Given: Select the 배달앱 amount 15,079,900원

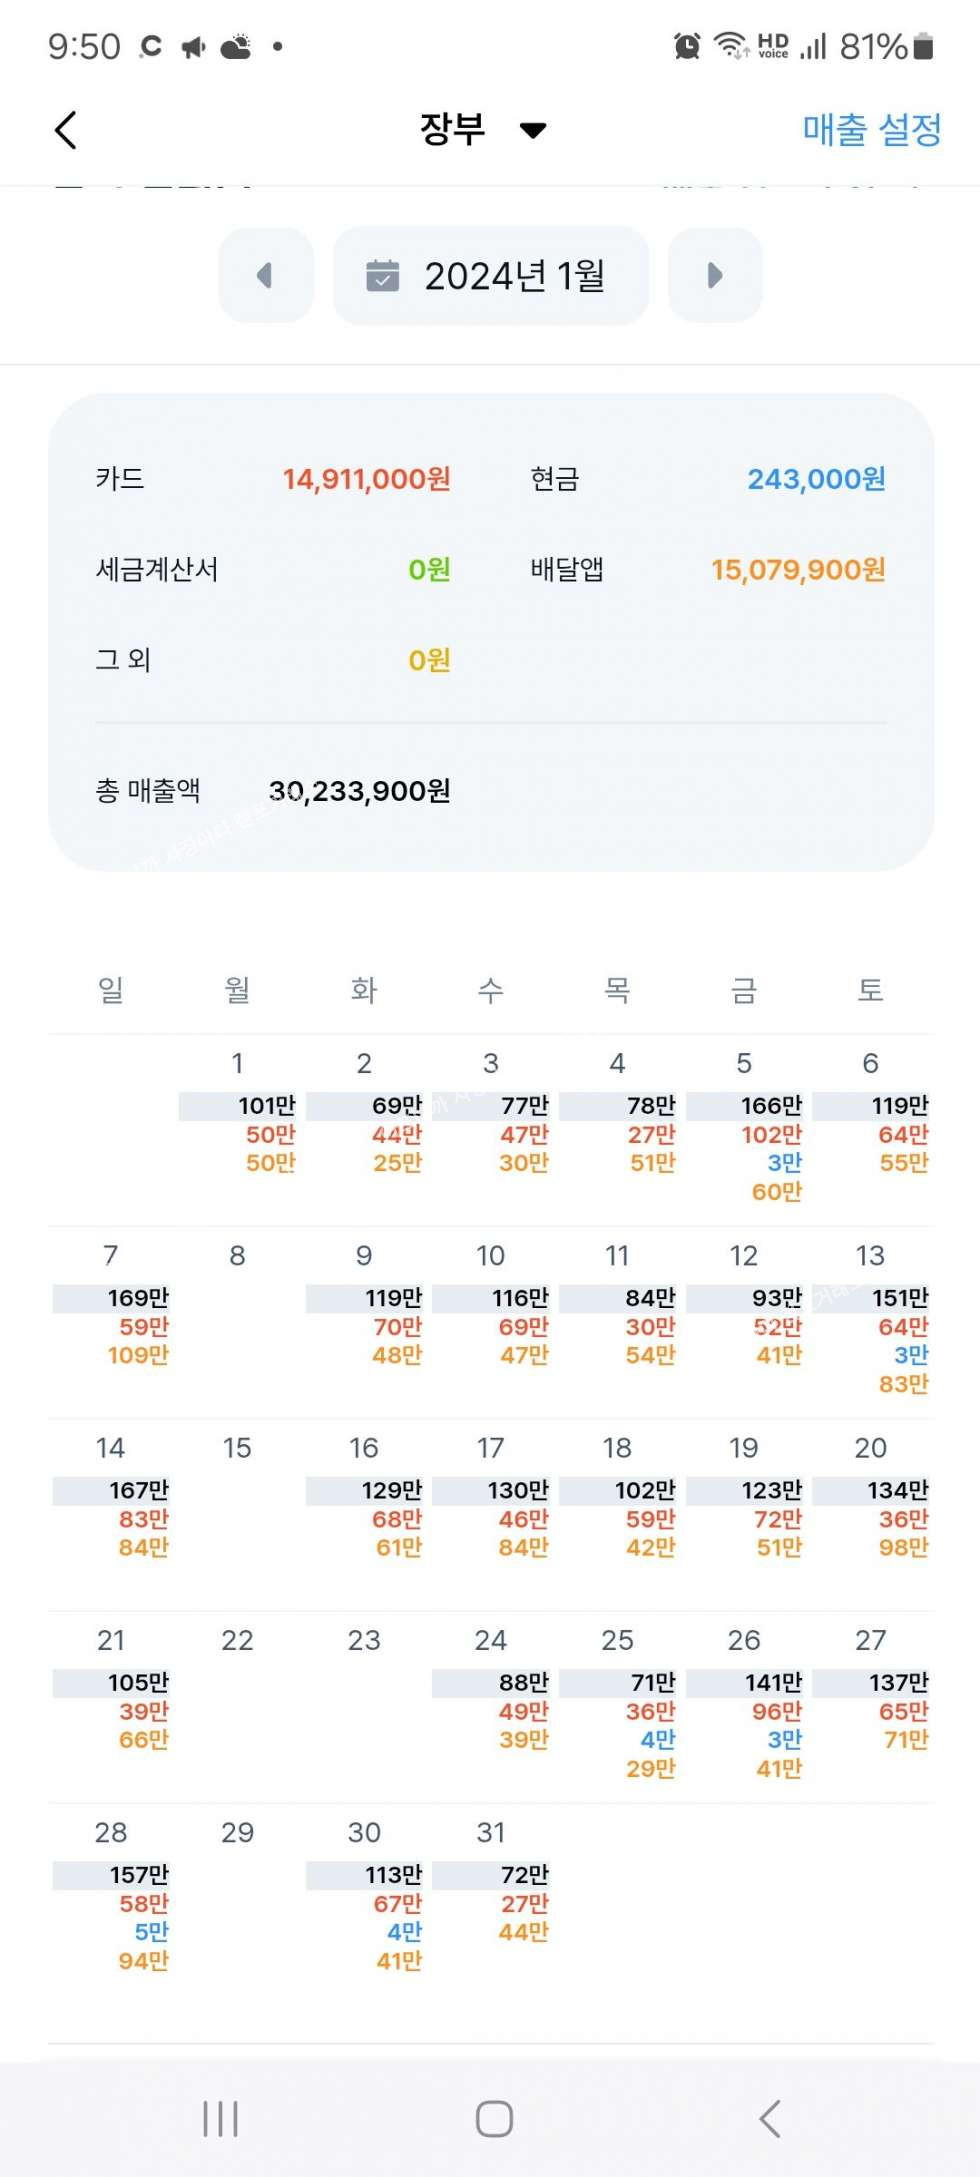Looking at the screenshot, I should coord(798,570).
